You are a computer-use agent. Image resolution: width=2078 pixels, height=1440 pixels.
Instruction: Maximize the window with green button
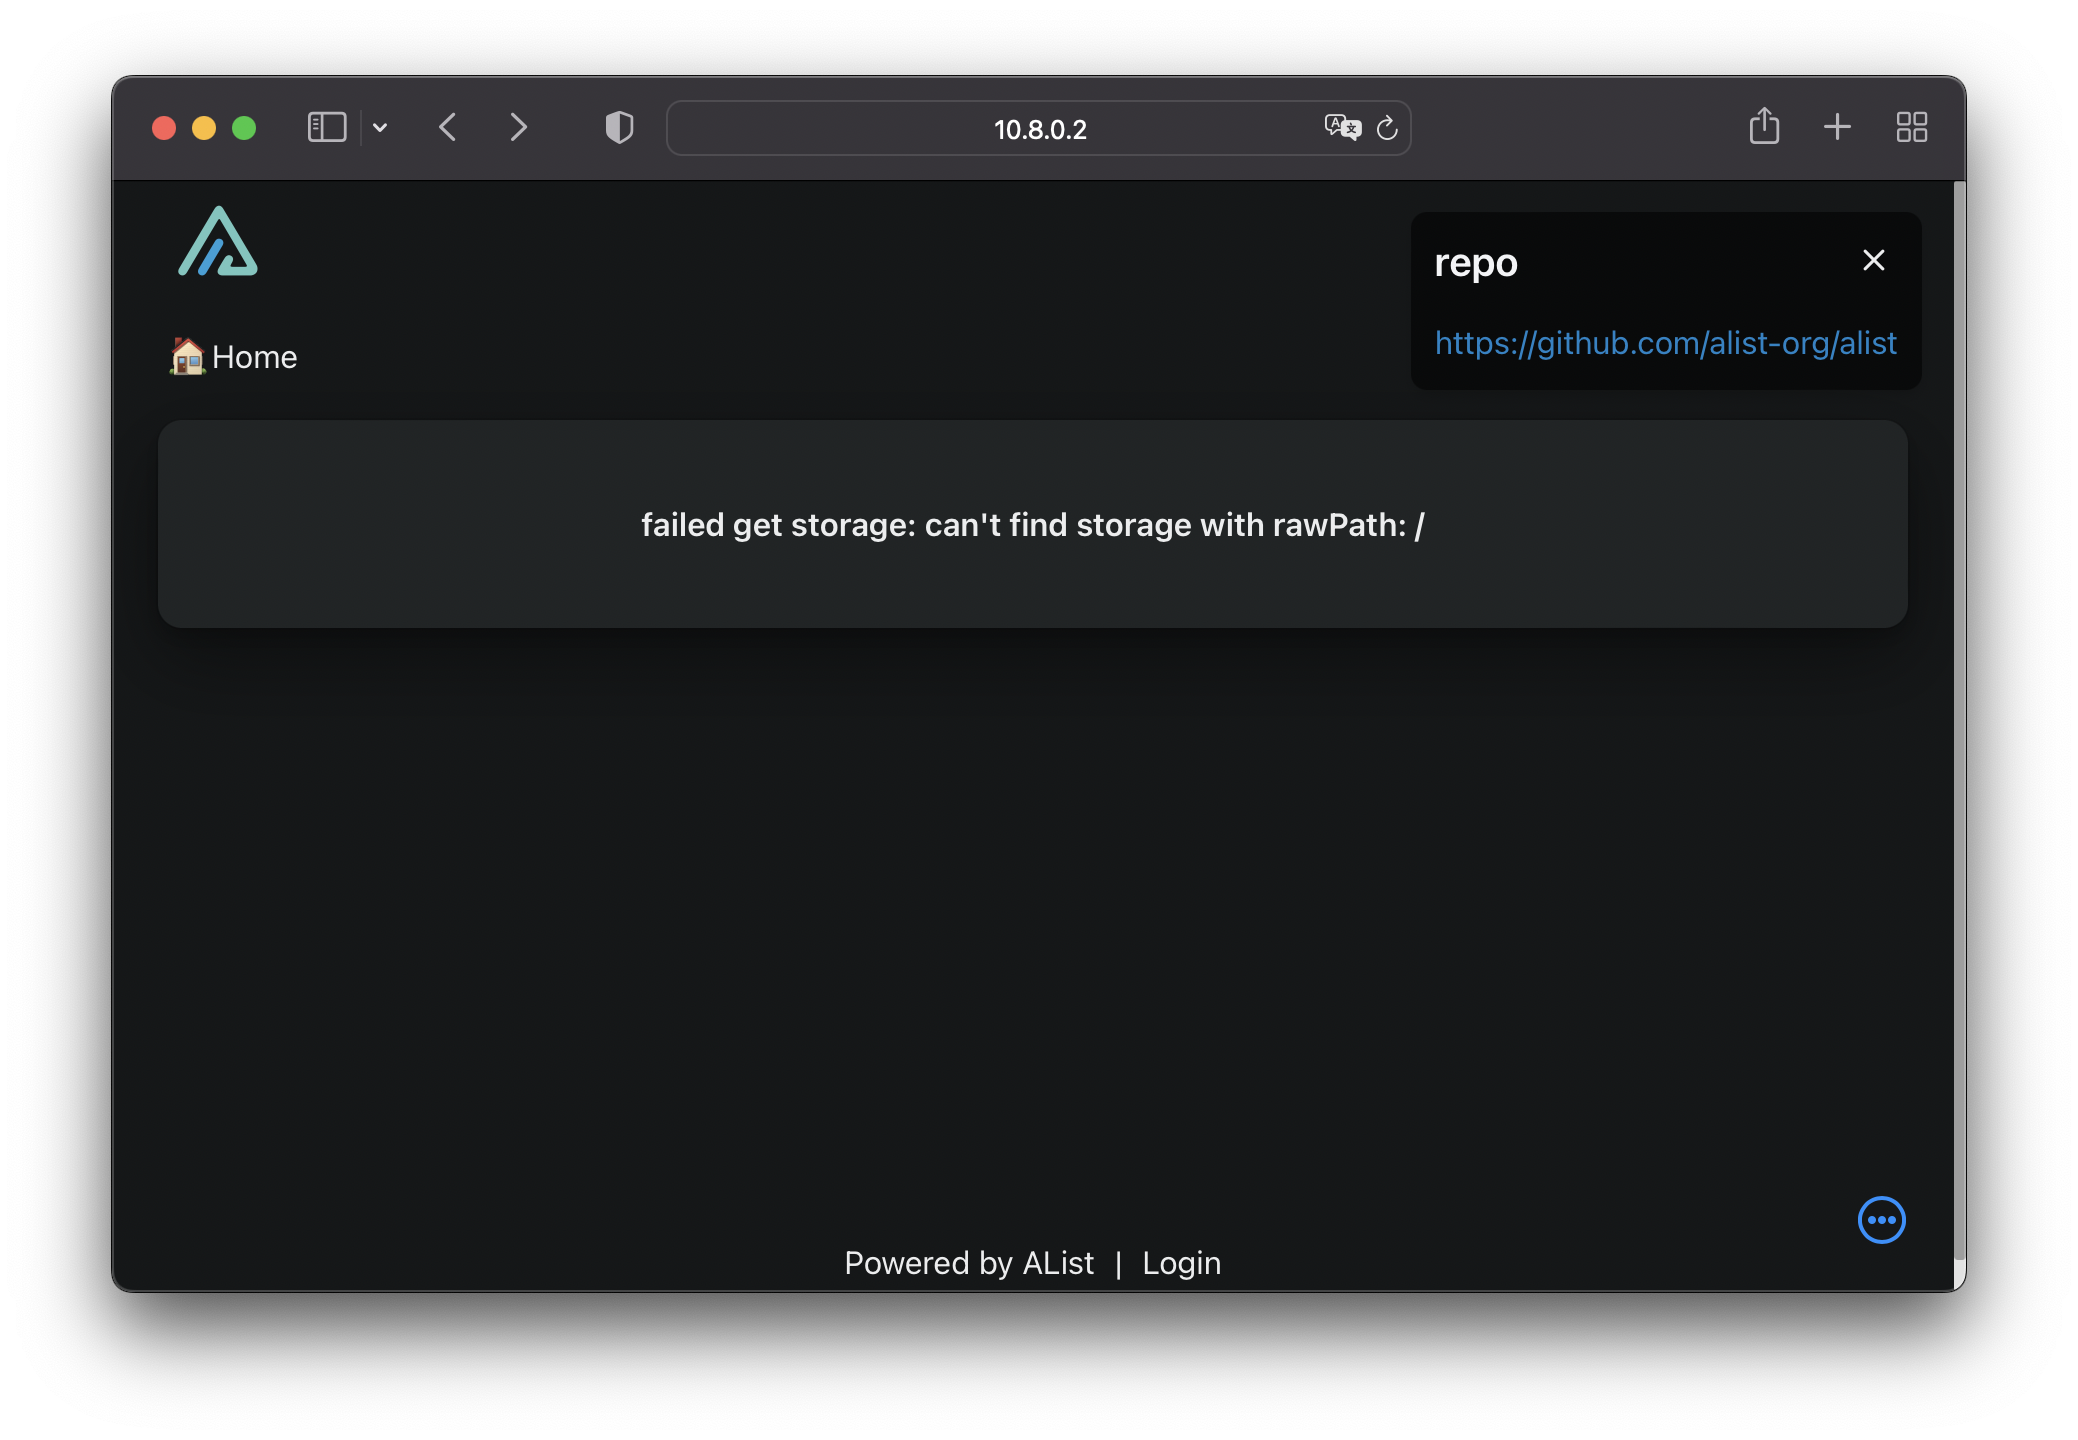244,128
